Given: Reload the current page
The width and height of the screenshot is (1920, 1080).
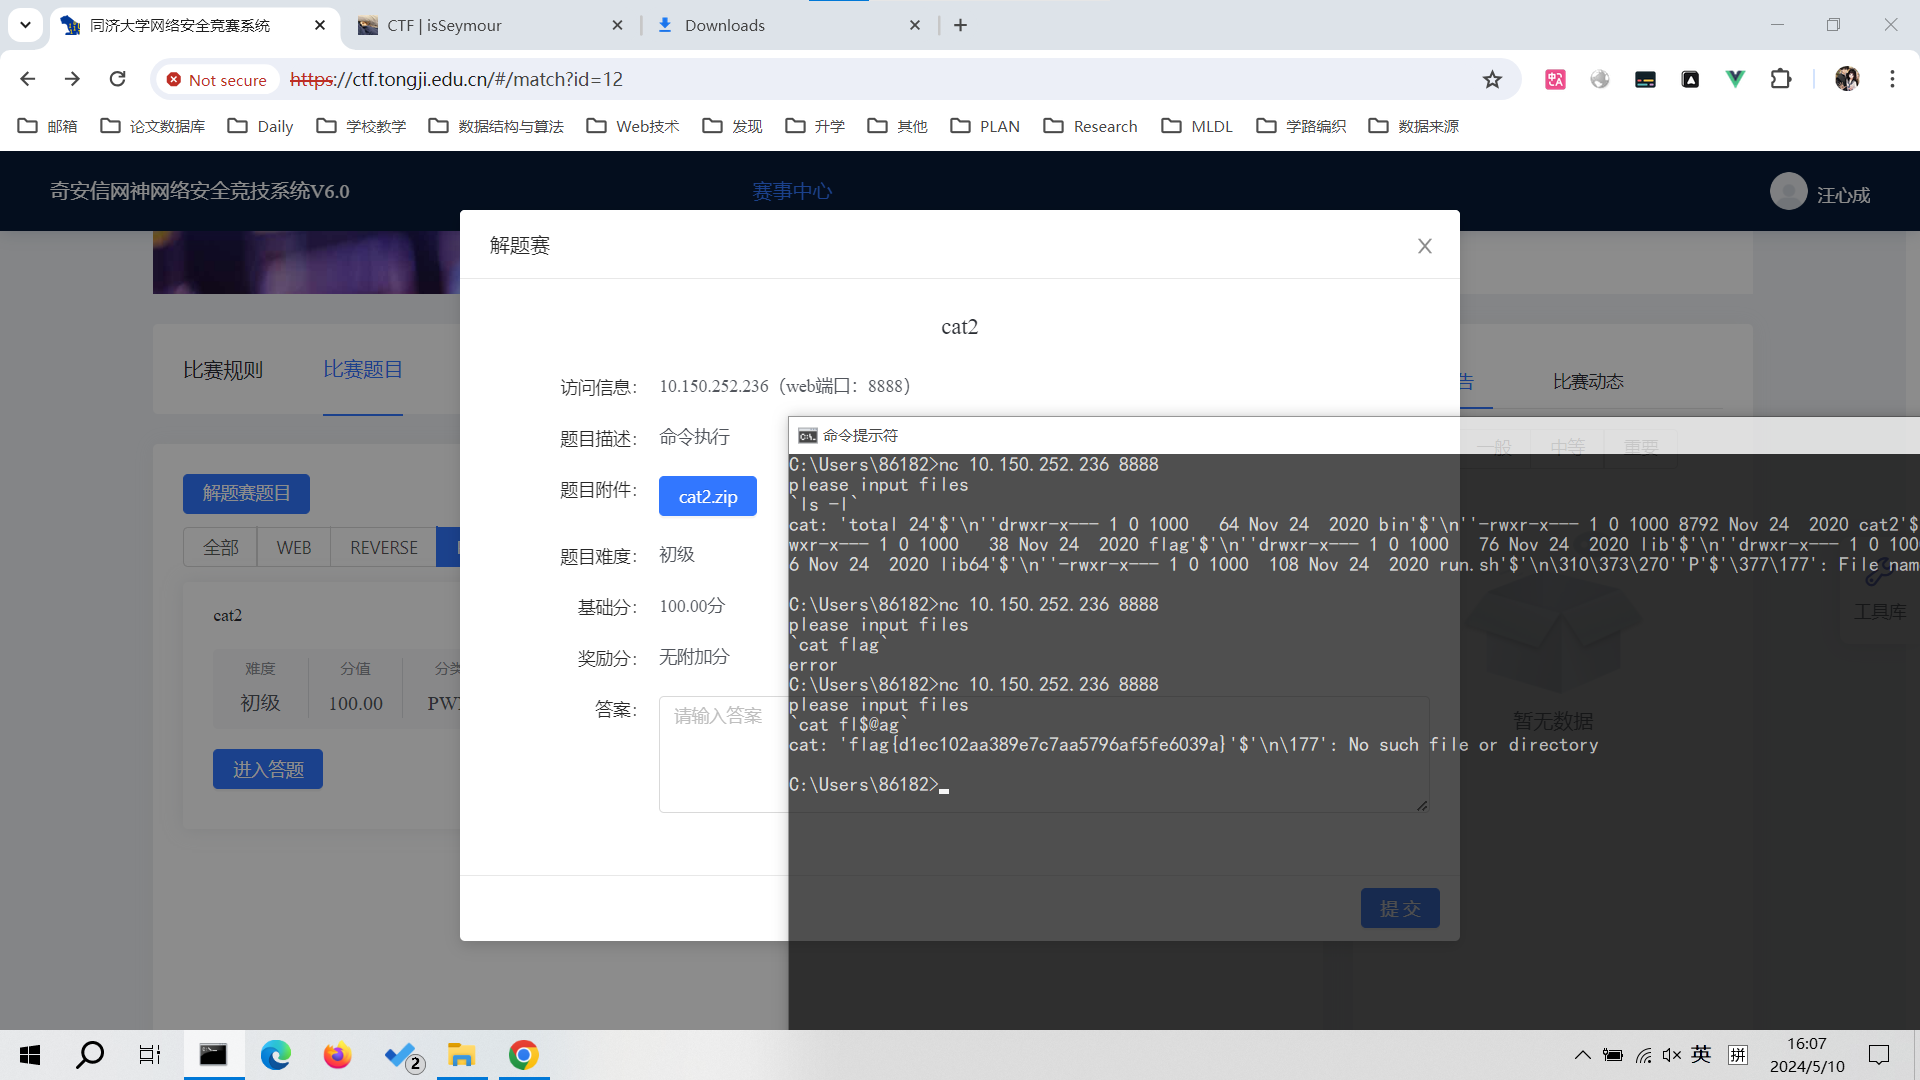Looking at the screenshot, I should (118, 79).
